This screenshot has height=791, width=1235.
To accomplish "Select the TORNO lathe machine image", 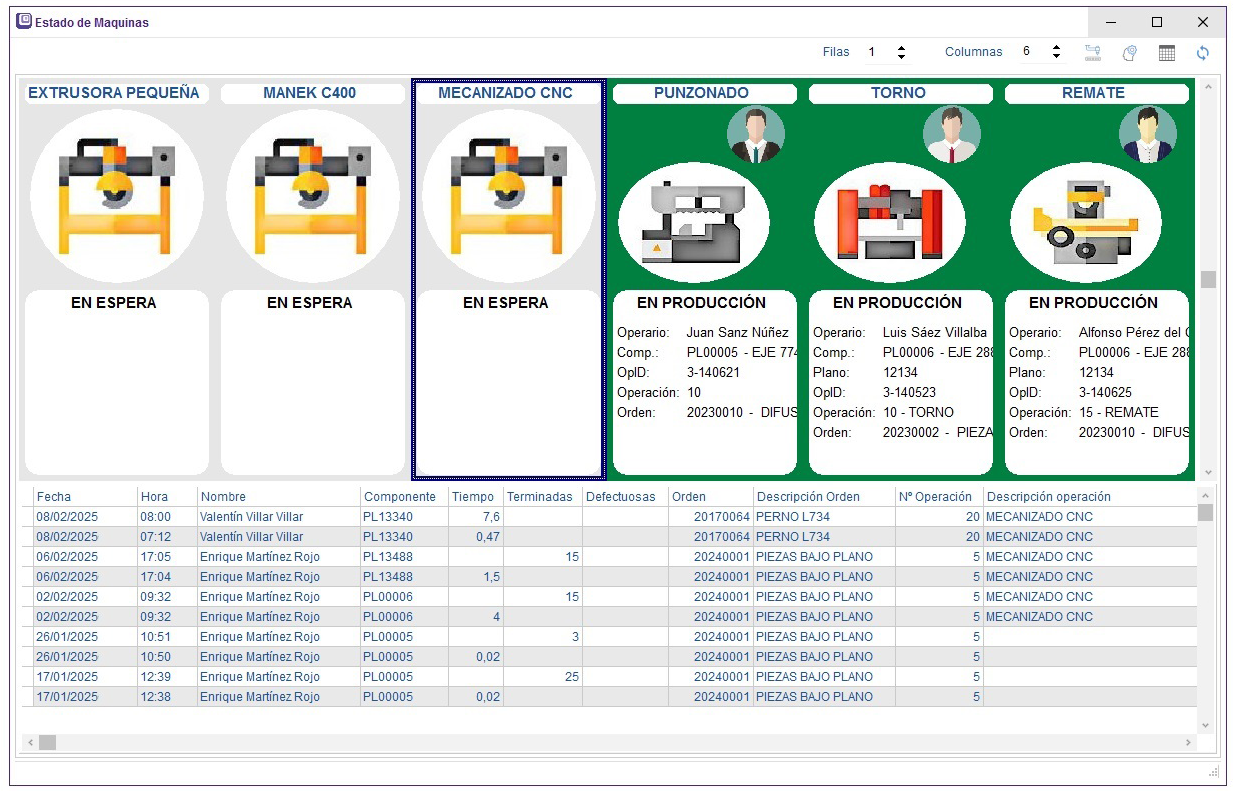I will click(890, 223).
